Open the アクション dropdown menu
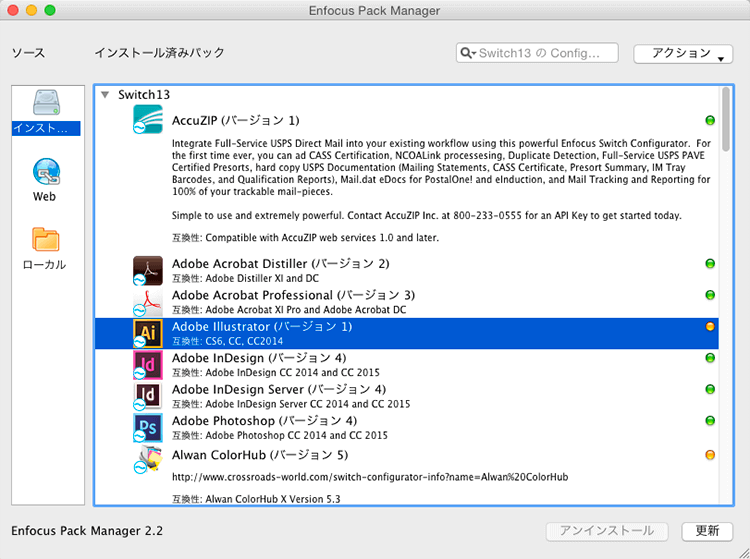The width and height of the screenshot is (750, 559). (682, 53)
